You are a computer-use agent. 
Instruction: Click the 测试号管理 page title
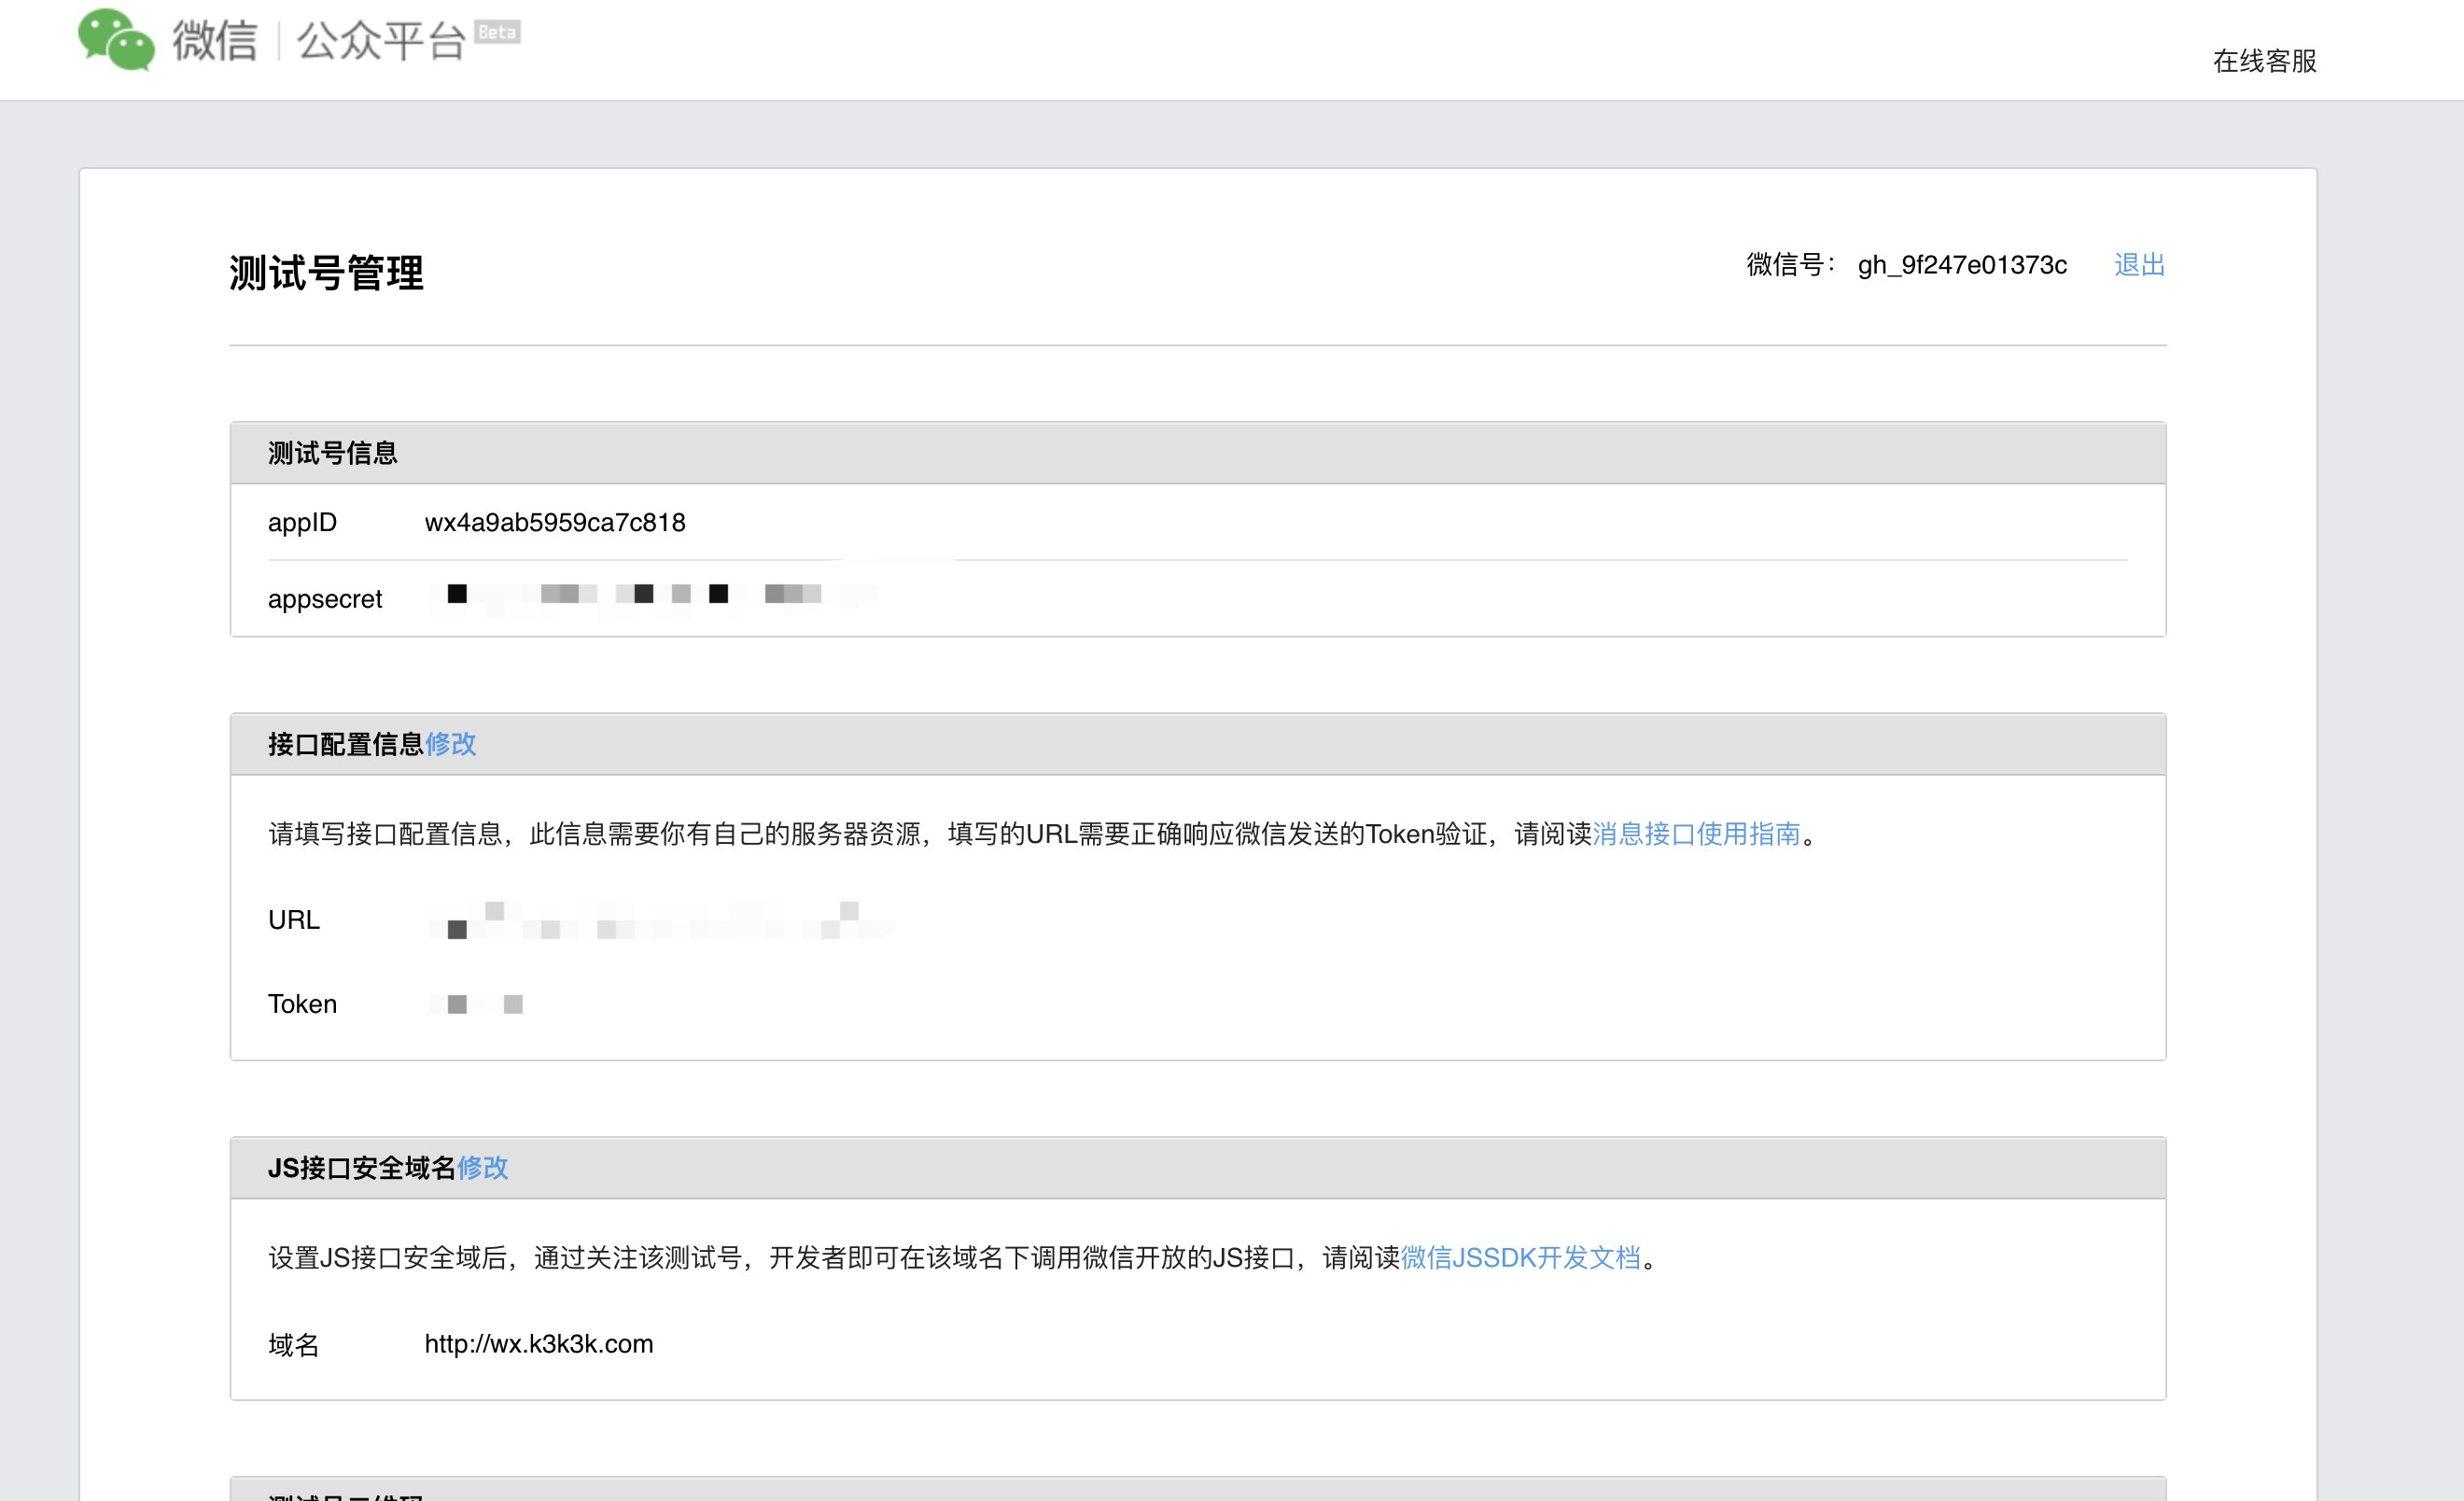point(326,273)
